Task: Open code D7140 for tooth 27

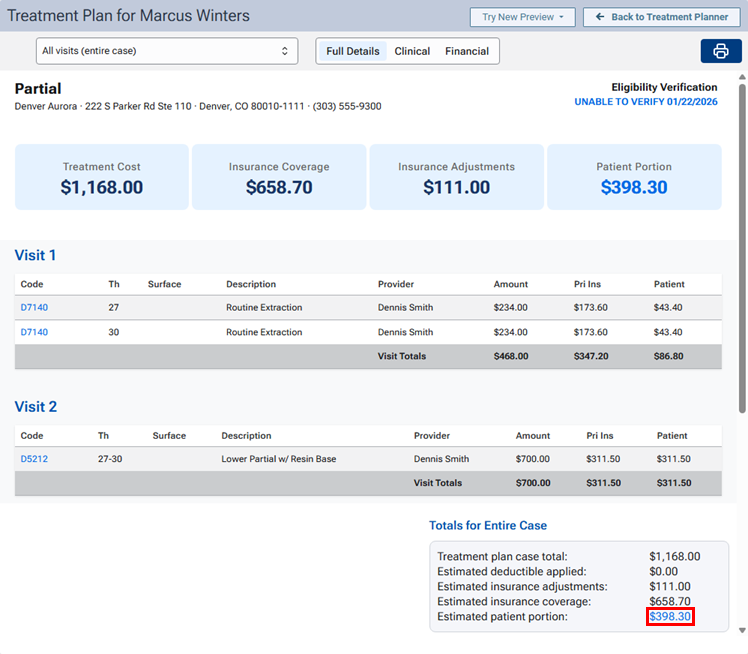Action: (x=34, y=307)
